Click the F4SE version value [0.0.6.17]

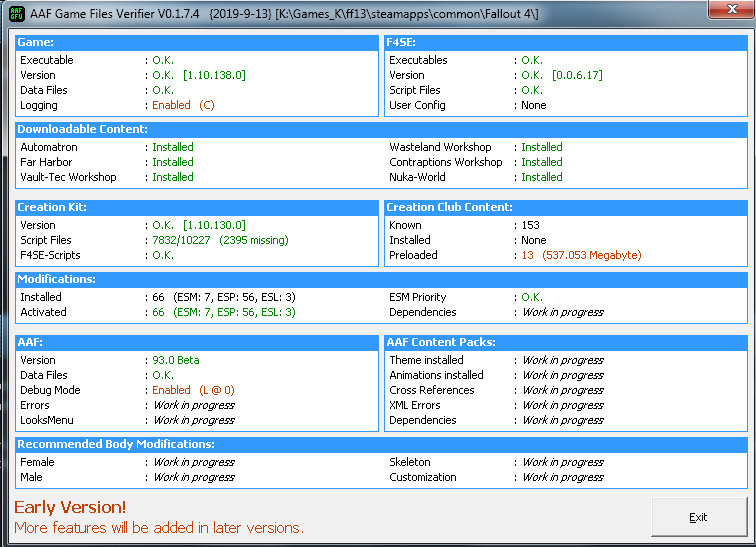pyautogui.click(x=577, y=75)
